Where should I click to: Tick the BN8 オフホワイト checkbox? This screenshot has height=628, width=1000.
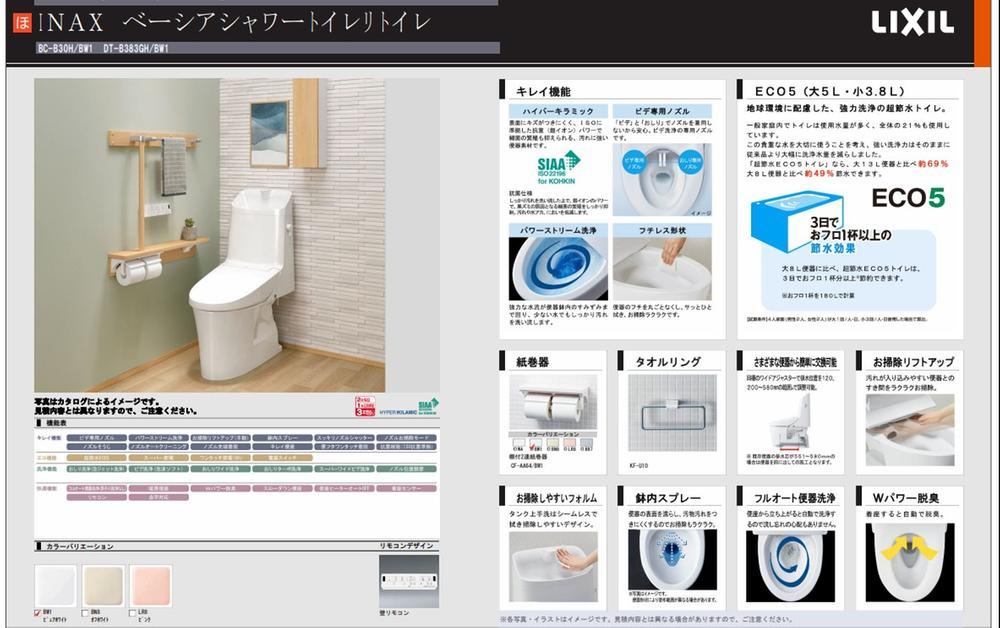tap(85, 613)
